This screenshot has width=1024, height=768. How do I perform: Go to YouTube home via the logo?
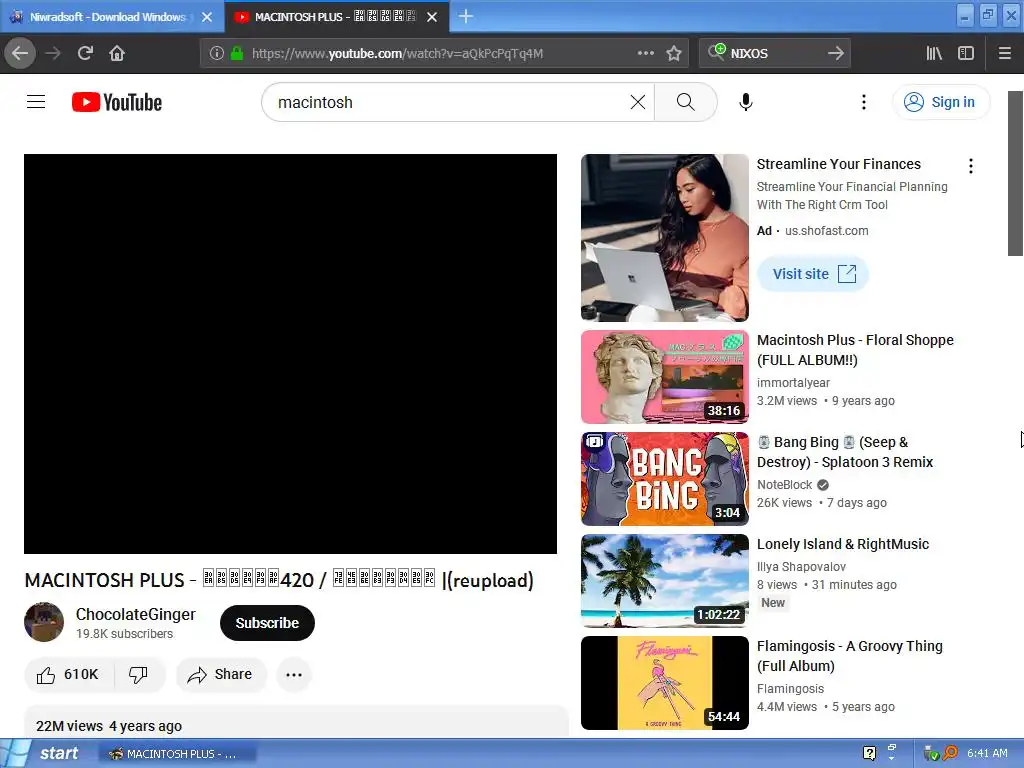(117, 103)
